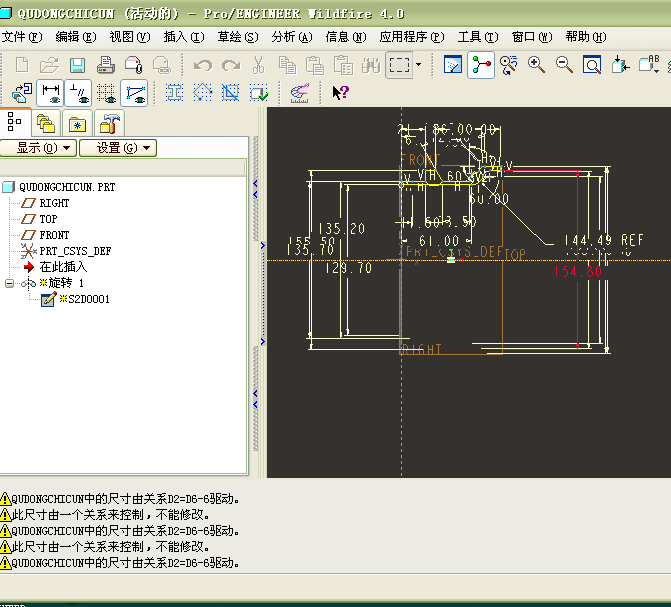Click the 61.00 dimension in sketch

click(439, 241)
